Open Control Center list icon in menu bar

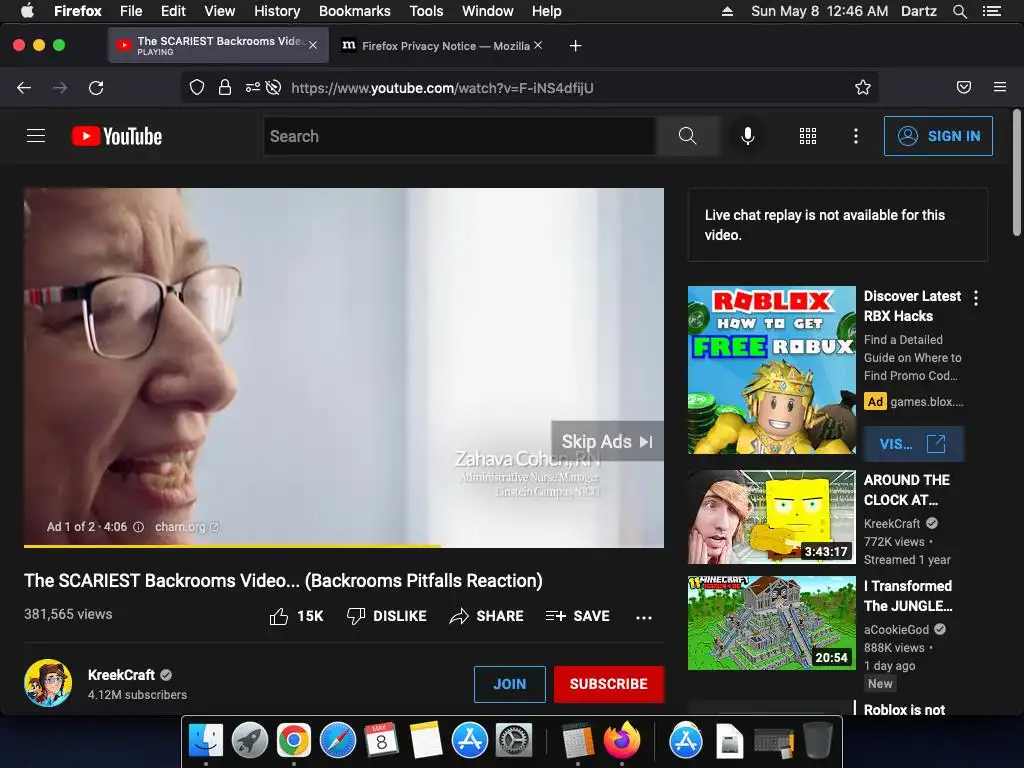(992, 11)
